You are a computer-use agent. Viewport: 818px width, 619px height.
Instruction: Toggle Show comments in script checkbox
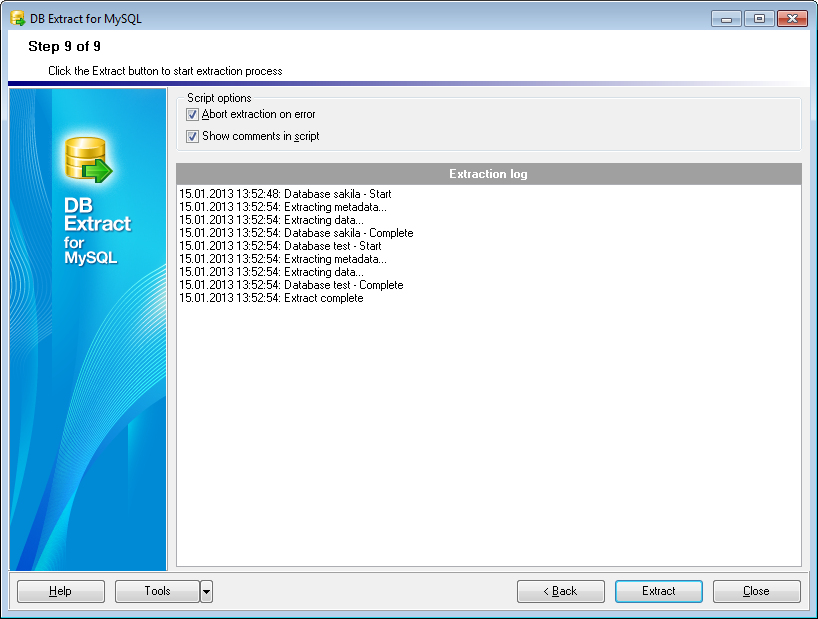coord(193,136)
